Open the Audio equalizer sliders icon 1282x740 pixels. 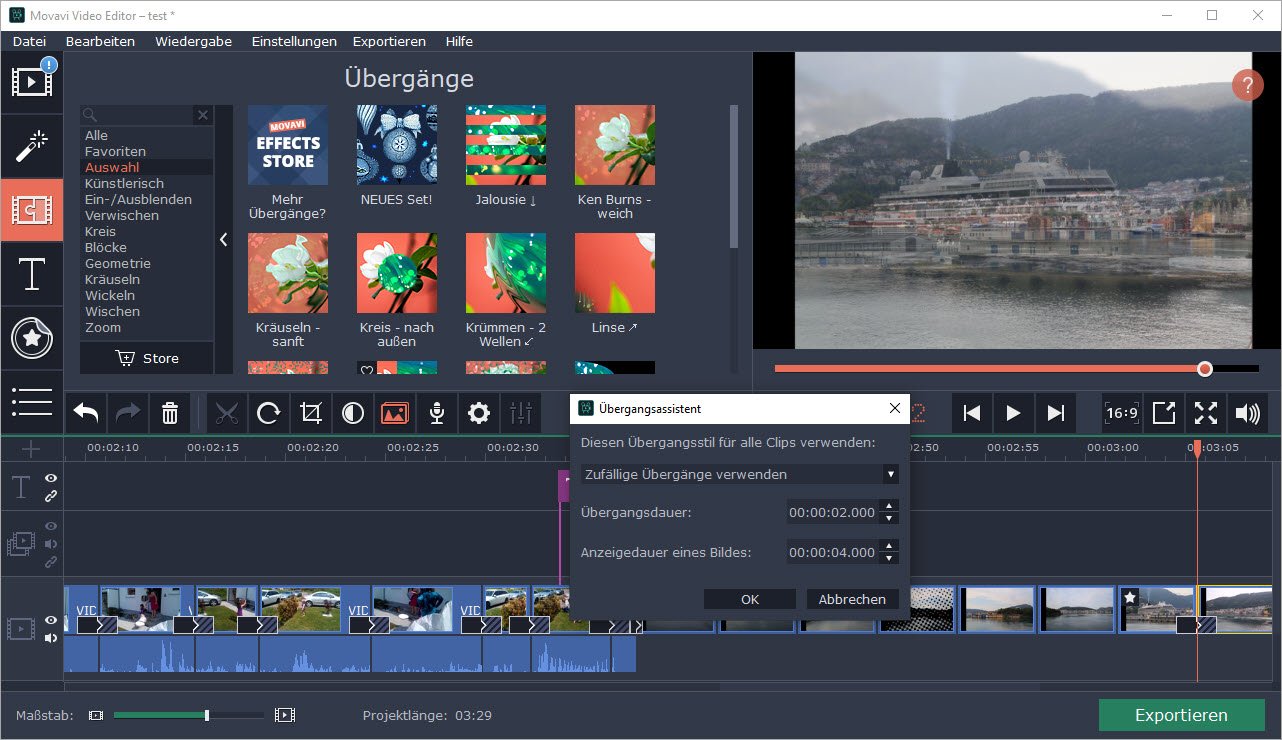click(521, 413)
